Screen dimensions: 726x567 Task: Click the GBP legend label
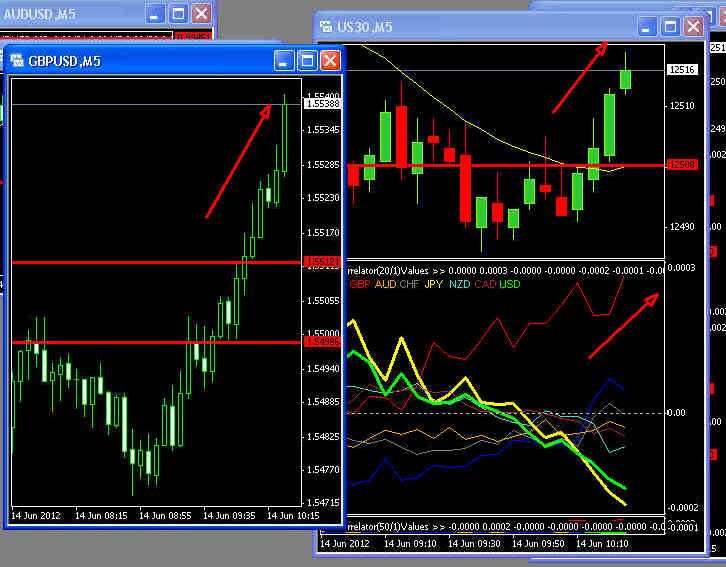[x=360, y=284]
